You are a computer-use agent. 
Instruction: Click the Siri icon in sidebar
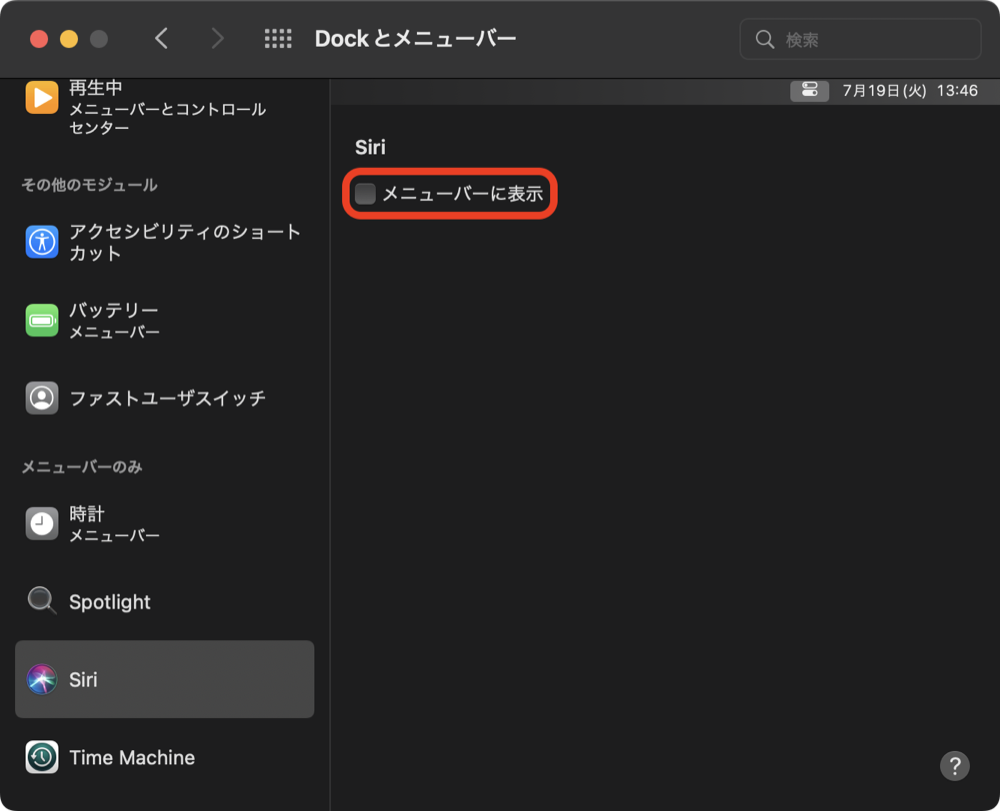(42, 679)
